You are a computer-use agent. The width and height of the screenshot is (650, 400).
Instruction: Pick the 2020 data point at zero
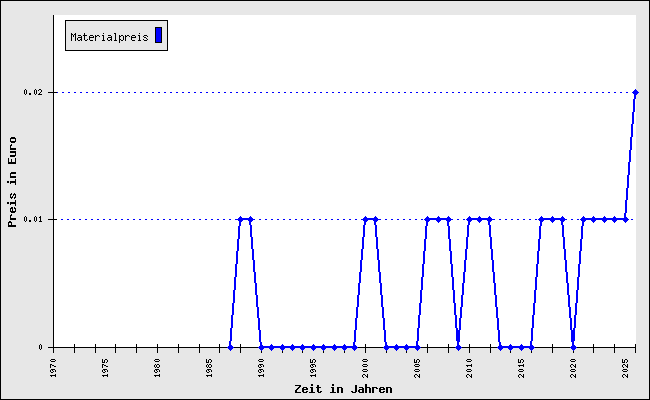click(x=573, y=347)
